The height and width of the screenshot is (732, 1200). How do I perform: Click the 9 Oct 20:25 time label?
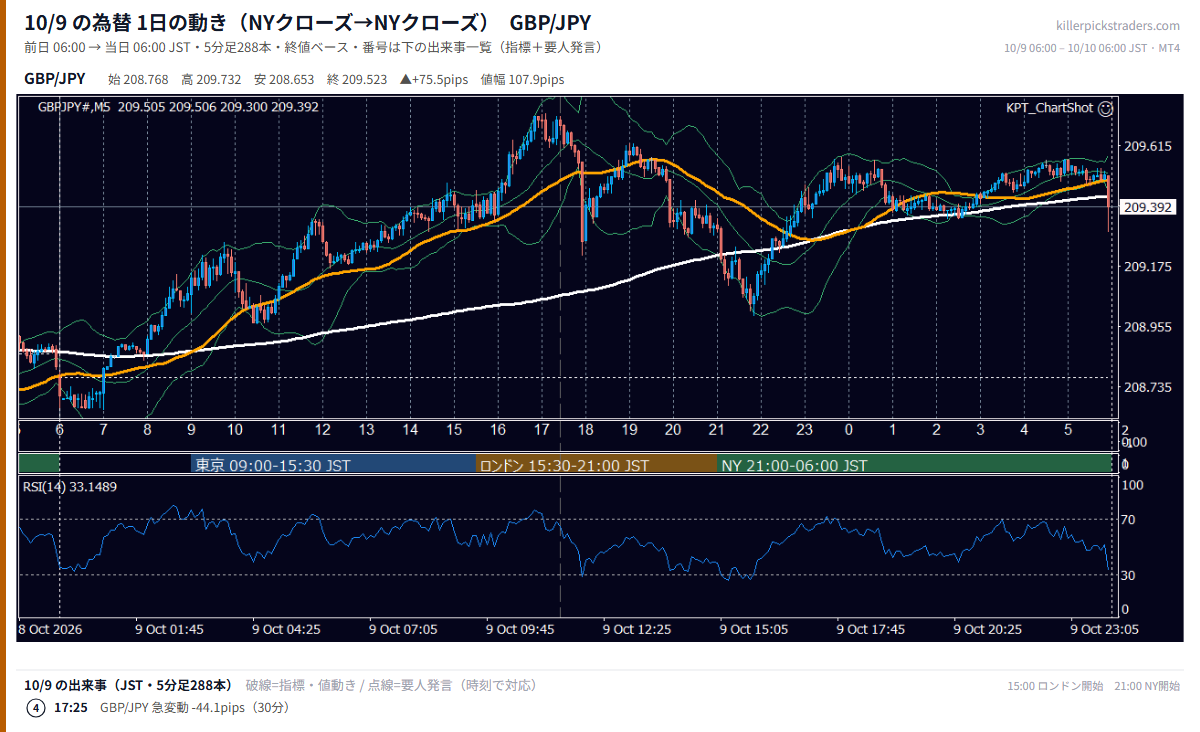click(988, 629)
